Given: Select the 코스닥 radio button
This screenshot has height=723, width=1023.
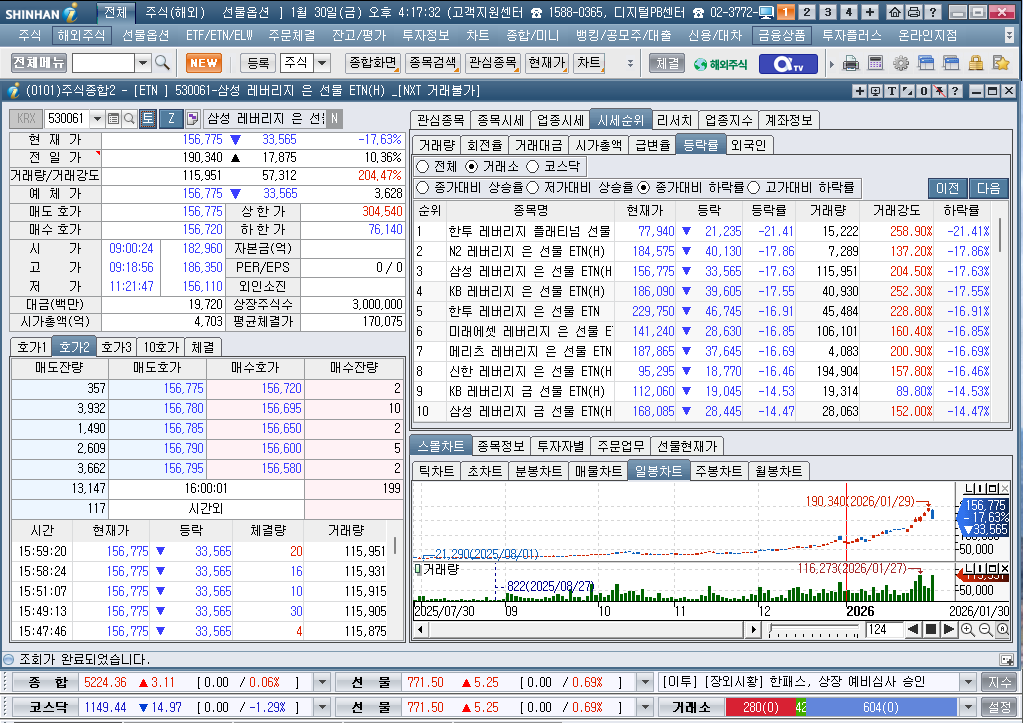Looking at the screenshot, I should (532, 166).
